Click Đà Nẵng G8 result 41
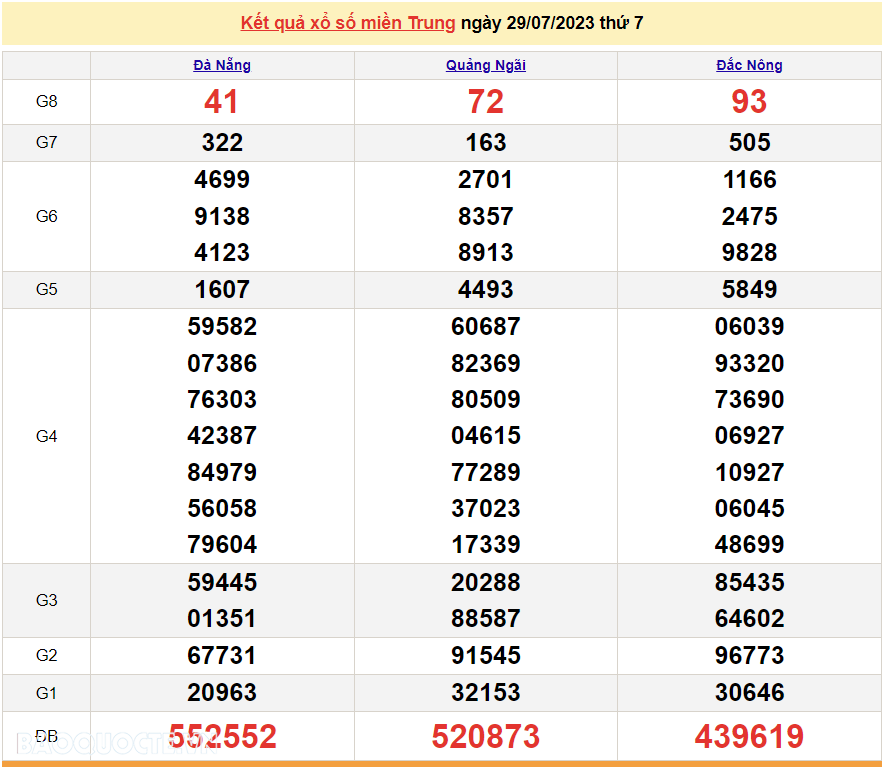The image size is (882, 767). point(222,102)
